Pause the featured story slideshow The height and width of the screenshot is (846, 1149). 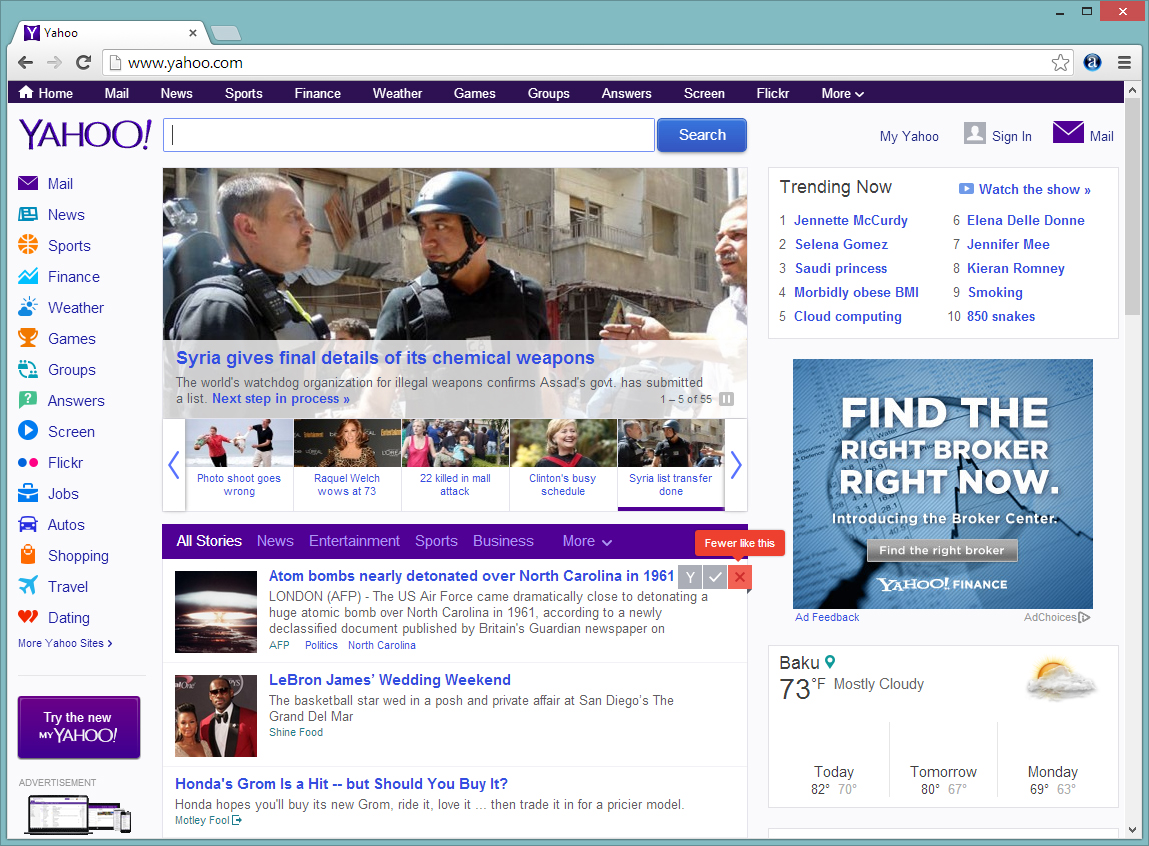click(x=726, y=399)
